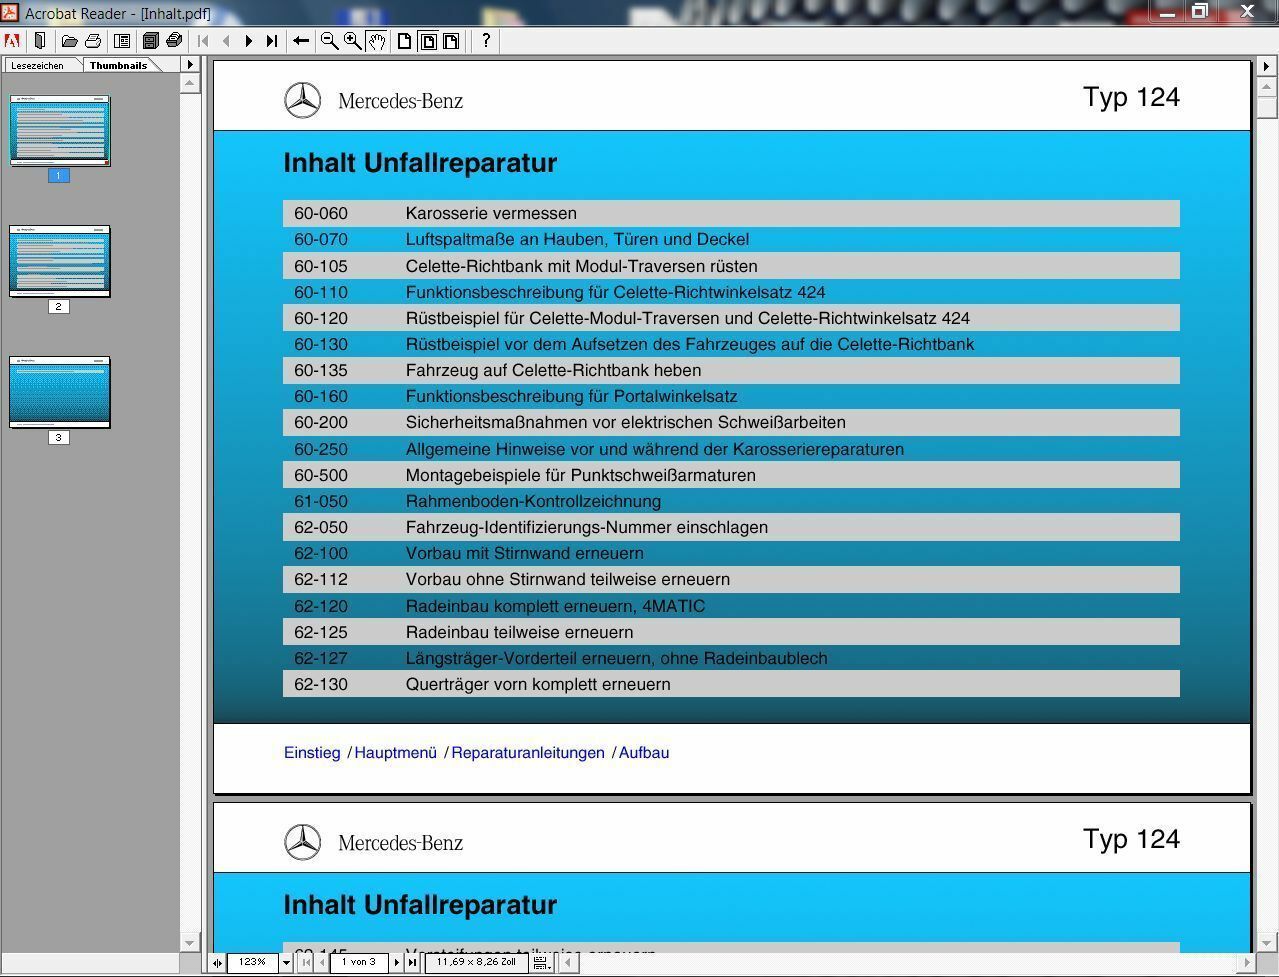Click the '1 von 3' page field
1279x977 pixels.
click(359, 962)
